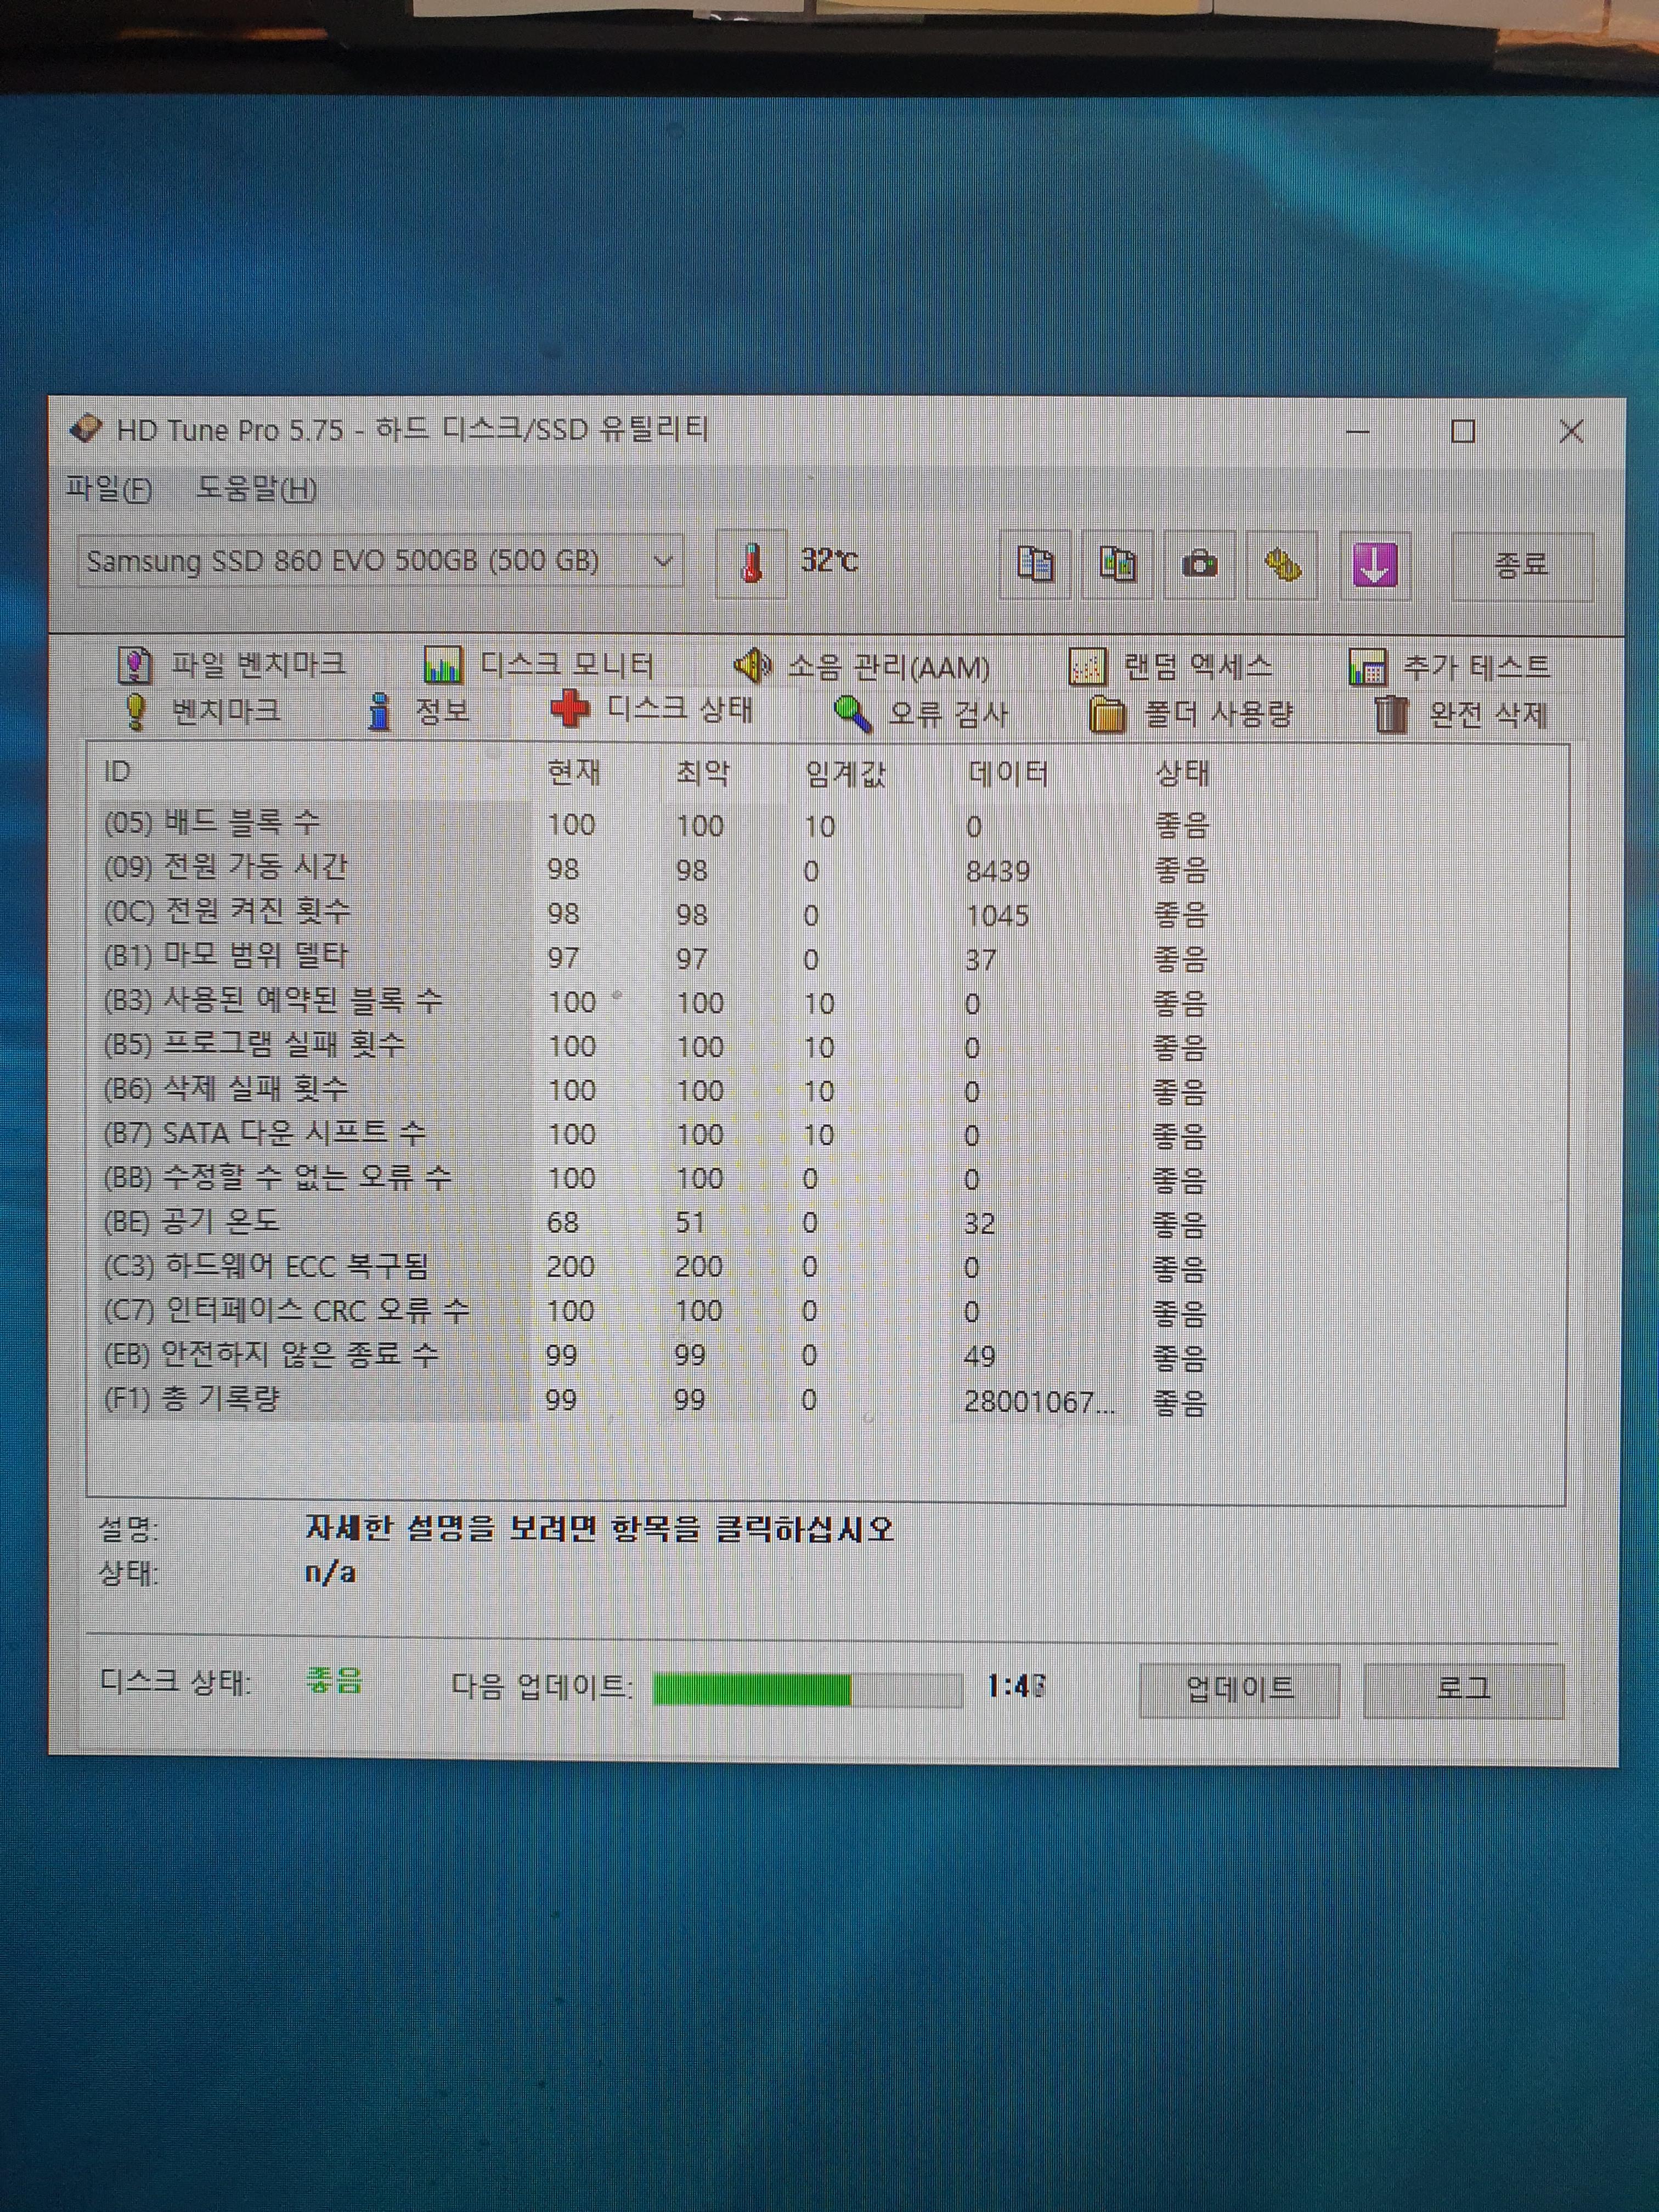Click the ID column header
Screen dimensions: 1659x2212
pyautogui.click(x=117, y=771)
